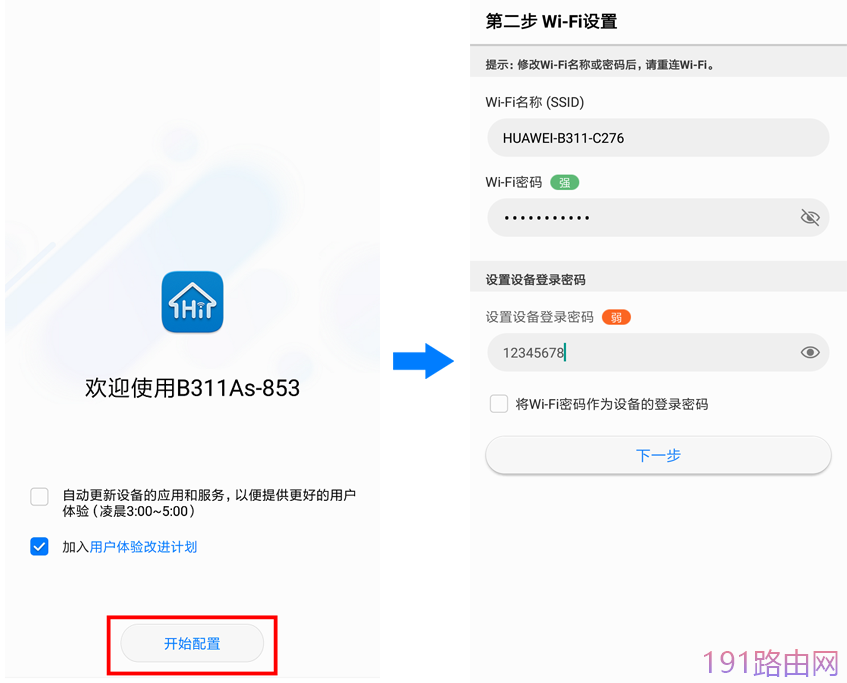Screen dimensions: 847x683
Task: Uncheck join user experience improvement plan
Action: (x=39, y=546)
